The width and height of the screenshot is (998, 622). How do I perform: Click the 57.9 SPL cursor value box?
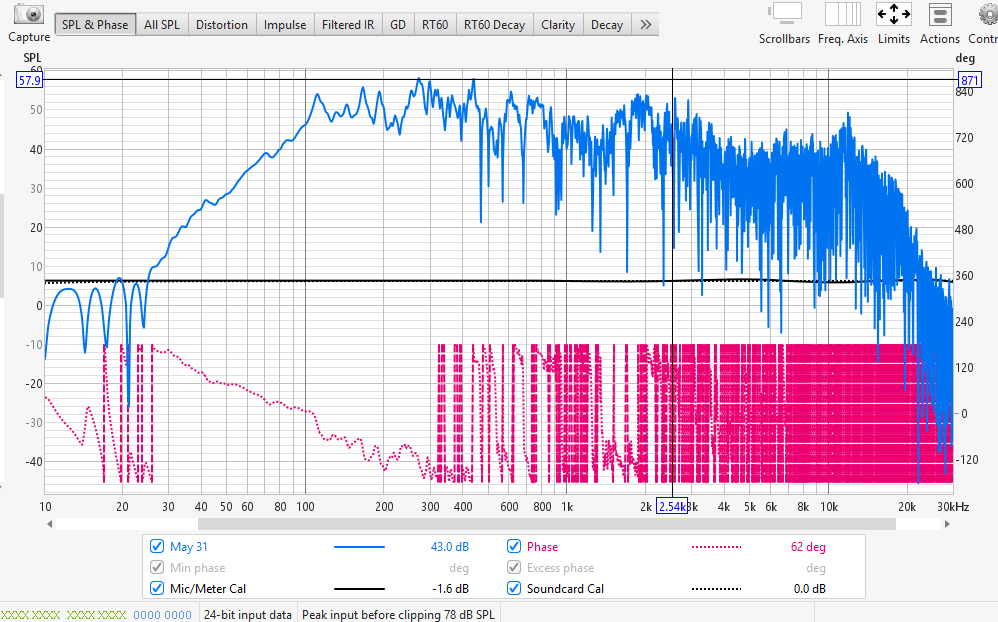(x=29, y=80)
